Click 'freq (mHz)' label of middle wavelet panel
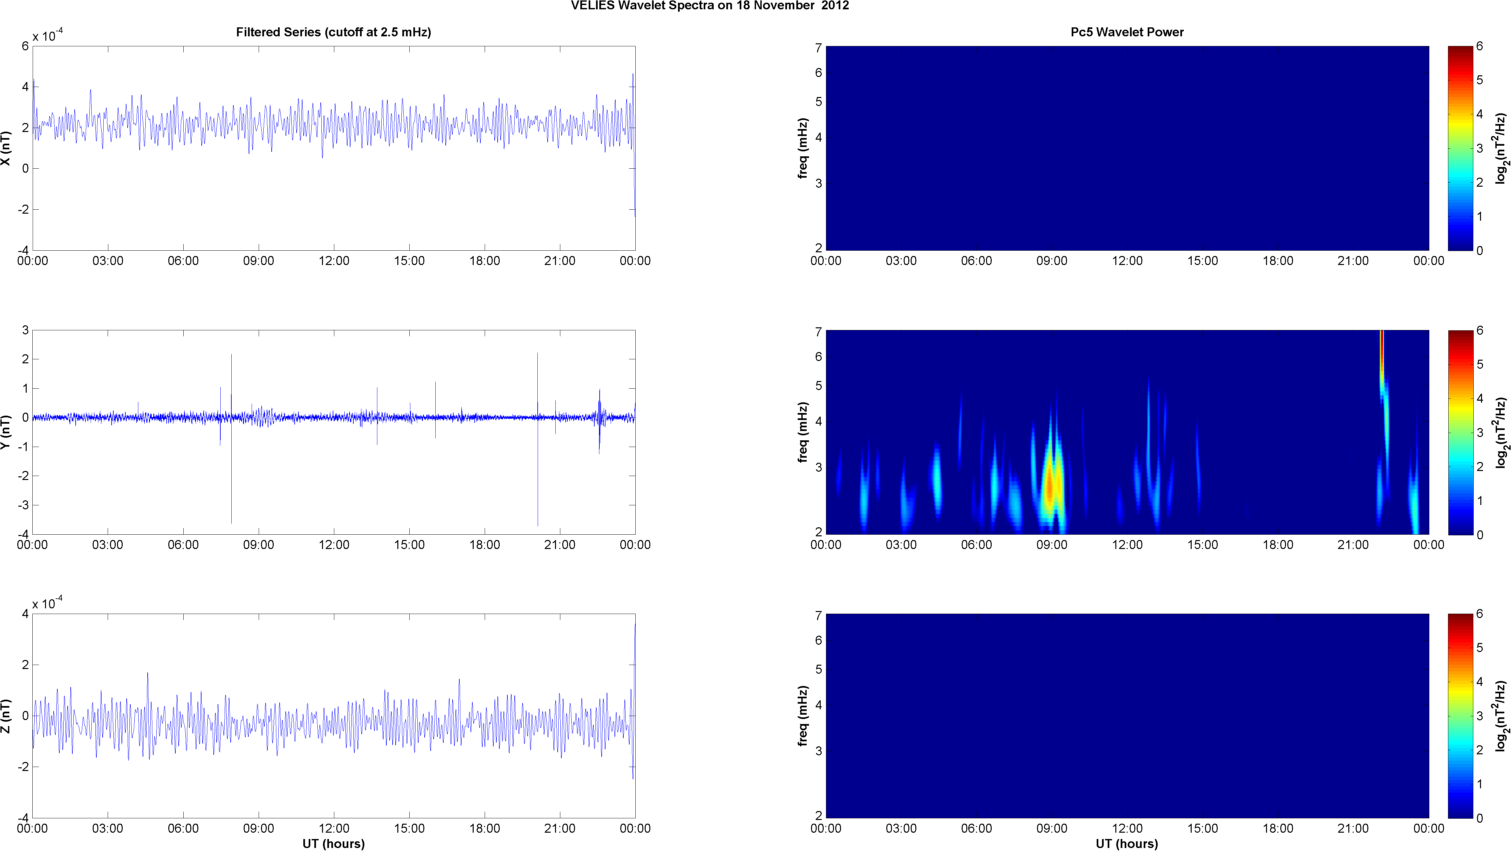The height and width of the screenshot is (851, 1511). [803, 432]
